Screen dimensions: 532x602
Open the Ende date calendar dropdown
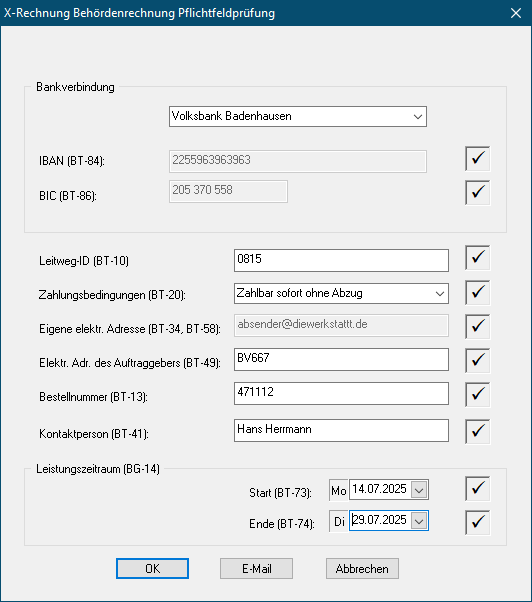[419, 521]
